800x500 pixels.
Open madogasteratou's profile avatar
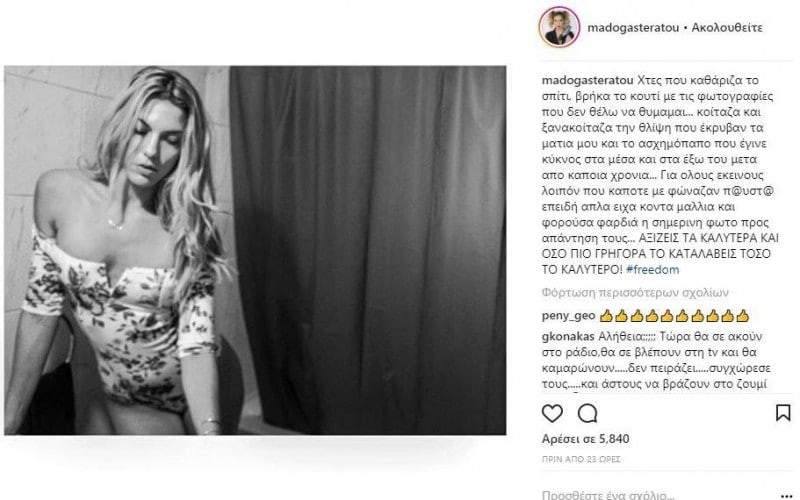click(559, 27)
